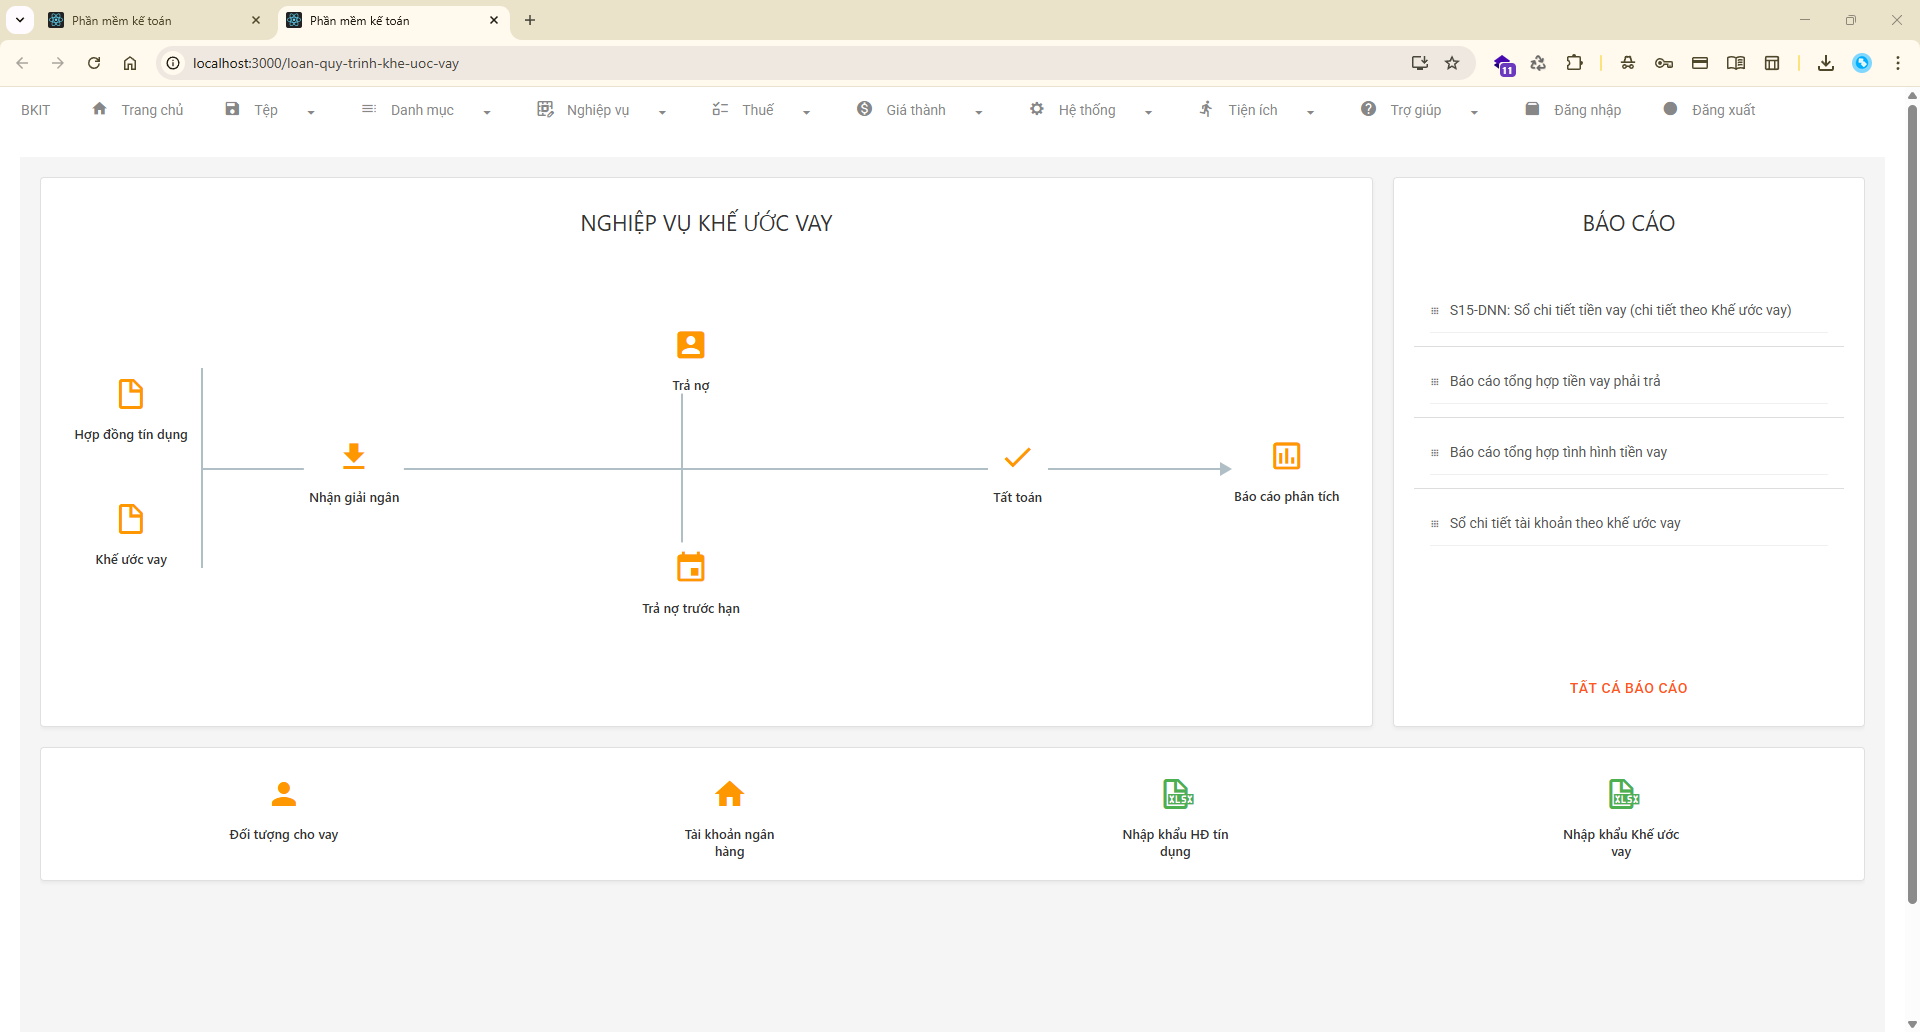Open the Danh mục menu
Screen dimensions: 1920x1032
422,110
